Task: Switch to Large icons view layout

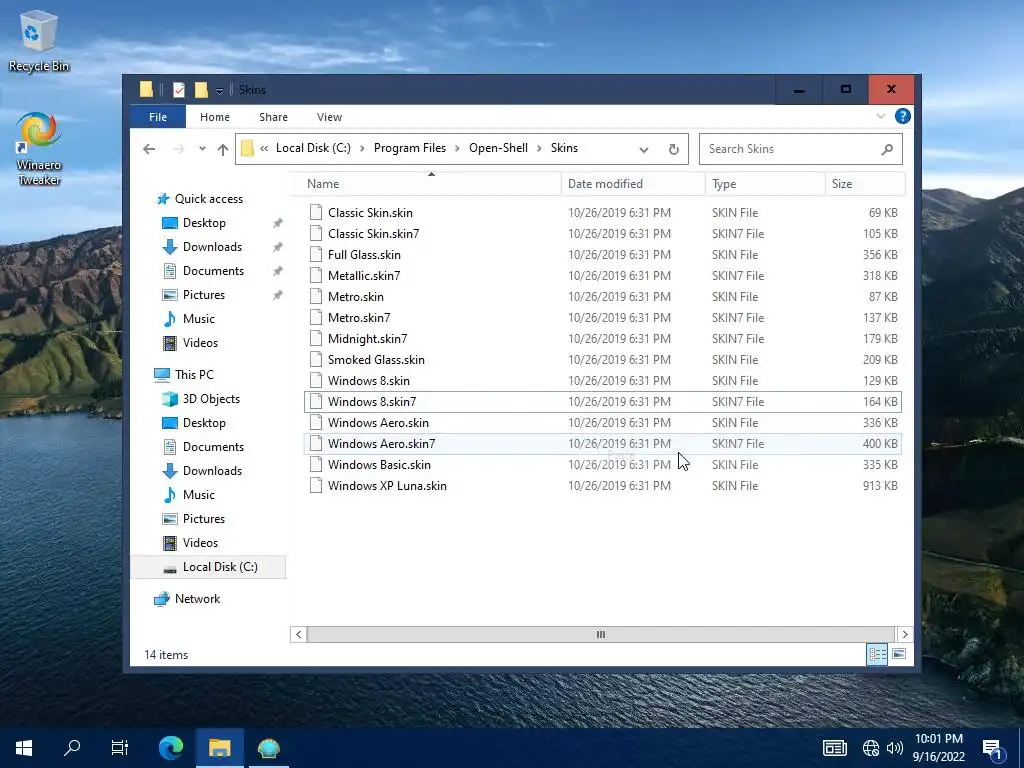Action: pos(899,654)
